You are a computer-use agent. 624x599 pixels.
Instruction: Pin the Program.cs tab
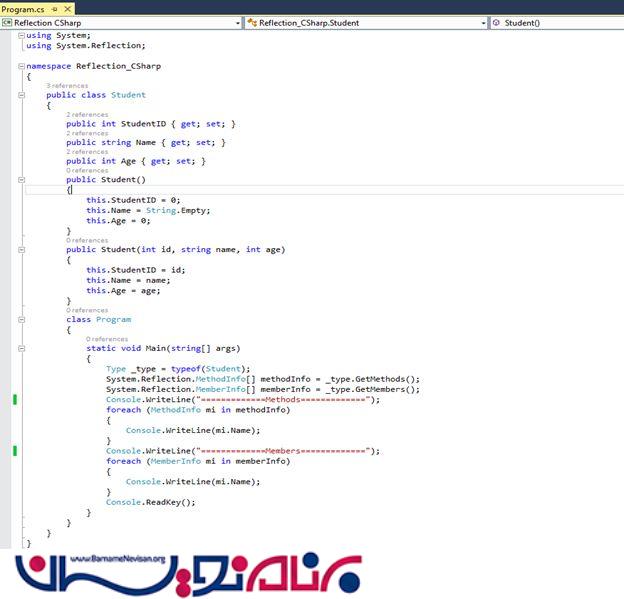click(52, 8)
